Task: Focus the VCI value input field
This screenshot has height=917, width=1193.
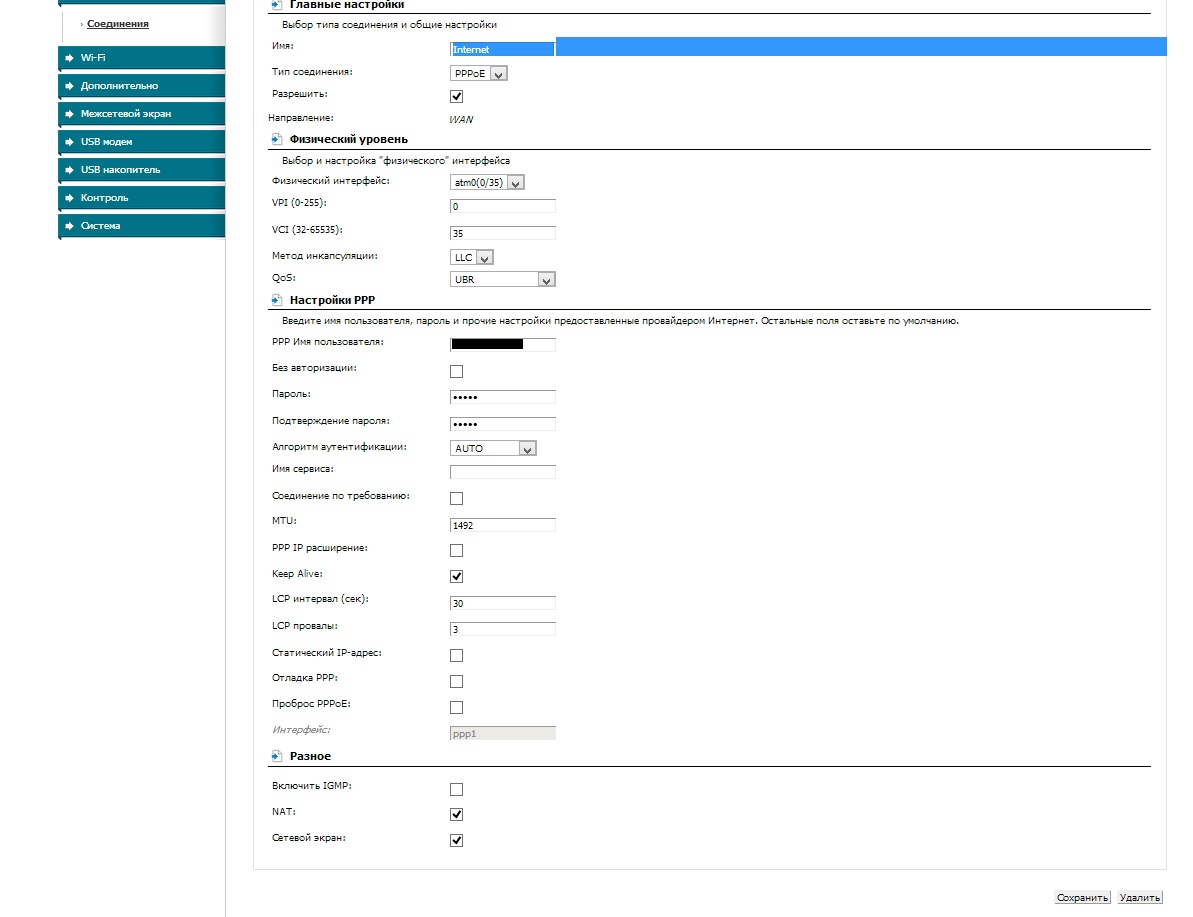Action: [503, 233]
